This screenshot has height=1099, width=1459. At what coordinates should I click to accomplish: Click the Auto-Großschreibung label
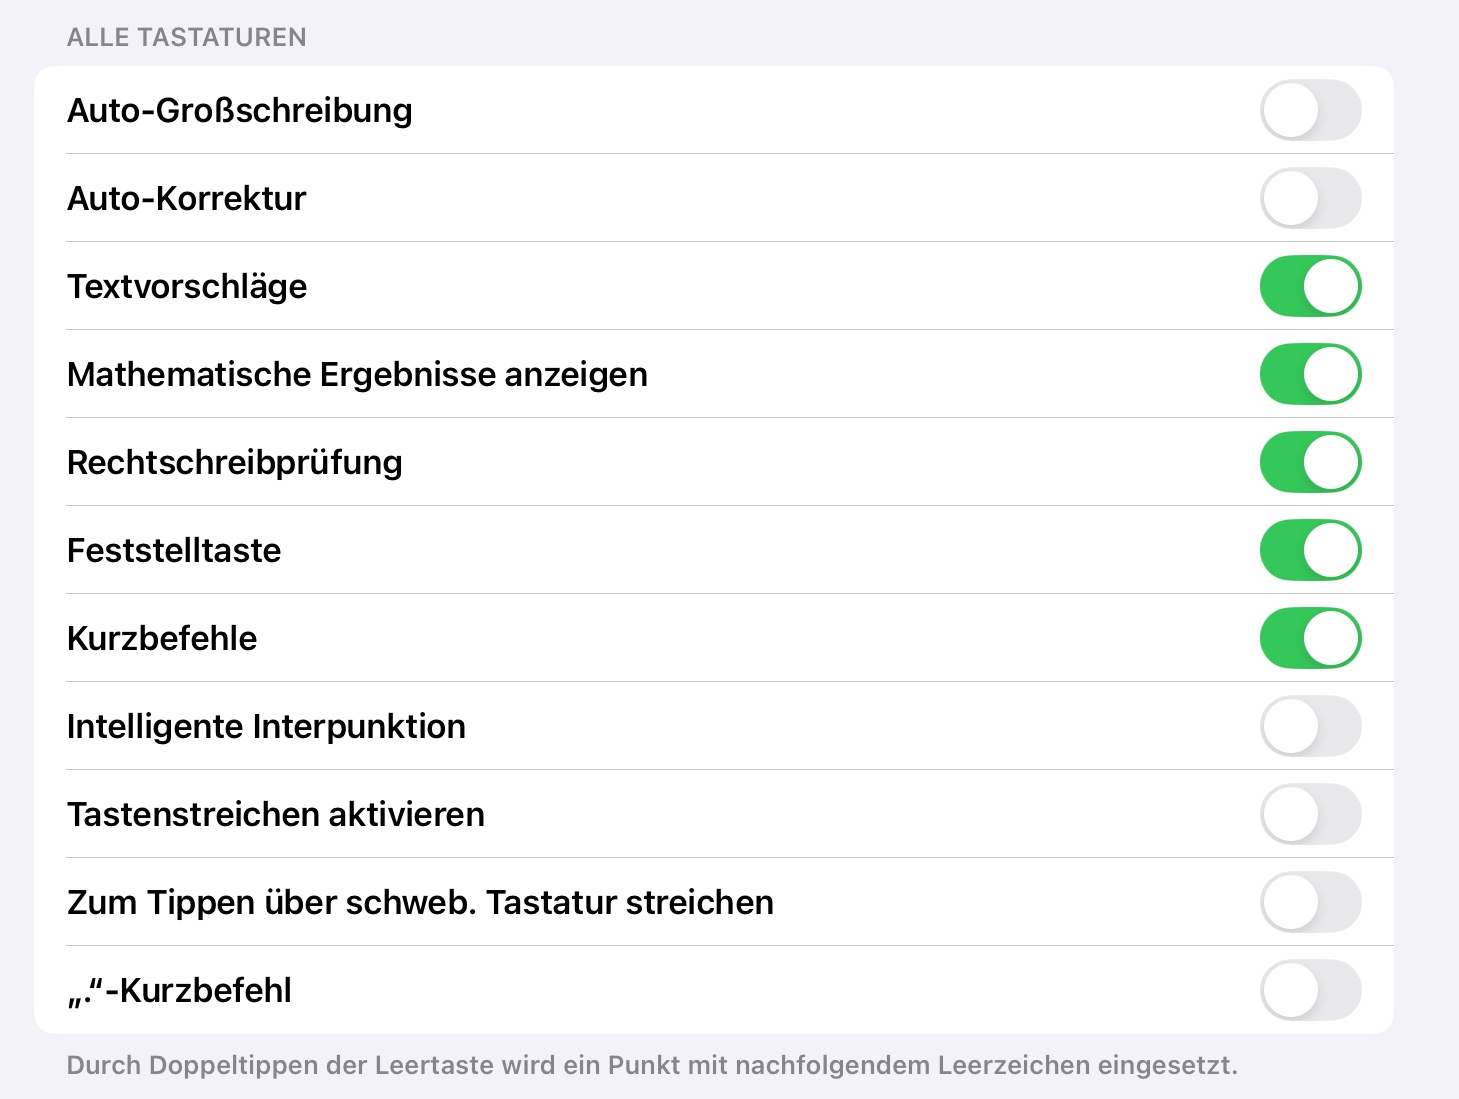(x=239, y=110)
